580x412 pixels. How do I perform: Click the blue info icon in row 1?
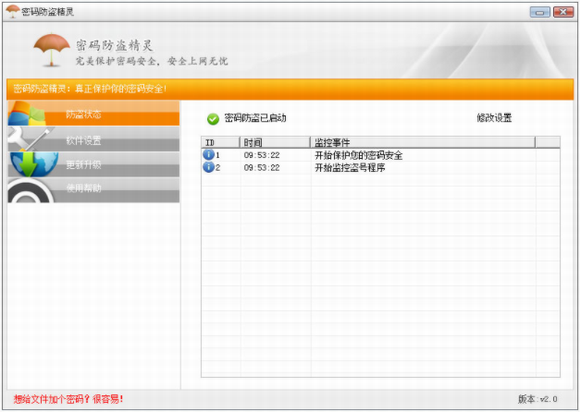(209, 155)
